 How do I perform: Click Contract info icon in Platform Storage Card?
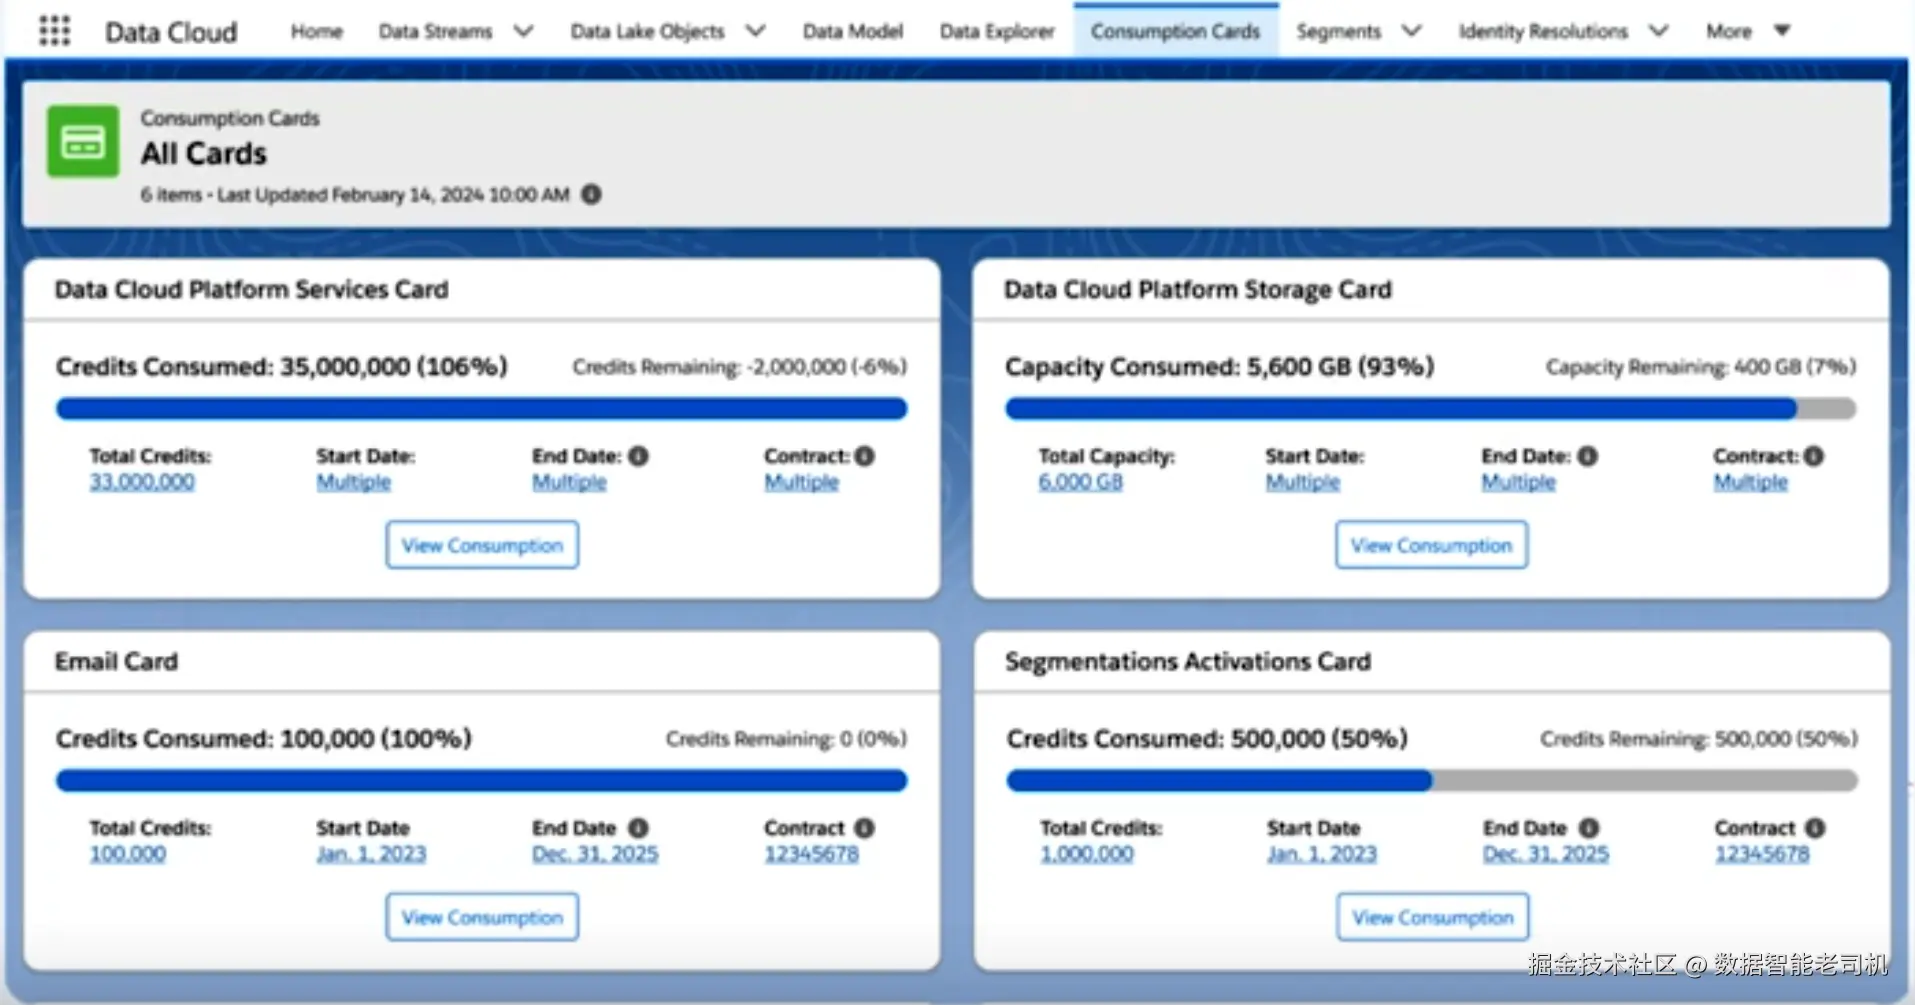pos(1814,456)
